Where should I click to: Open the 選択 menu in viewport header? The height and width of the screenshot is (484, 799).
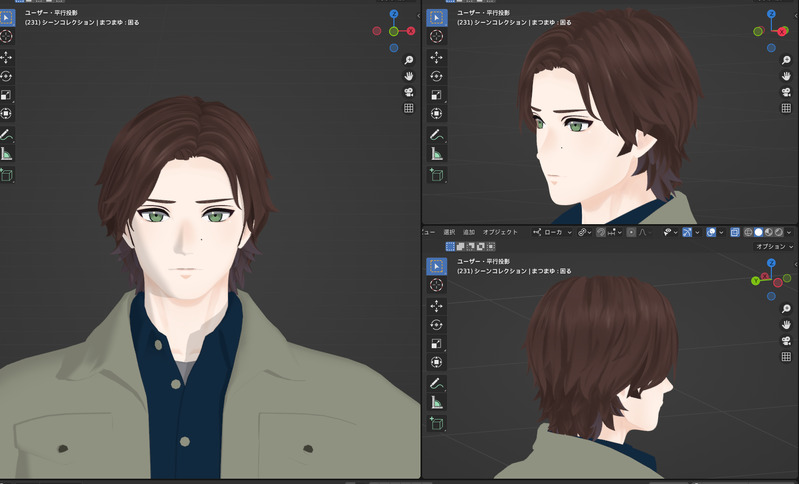tap(449, 232)
